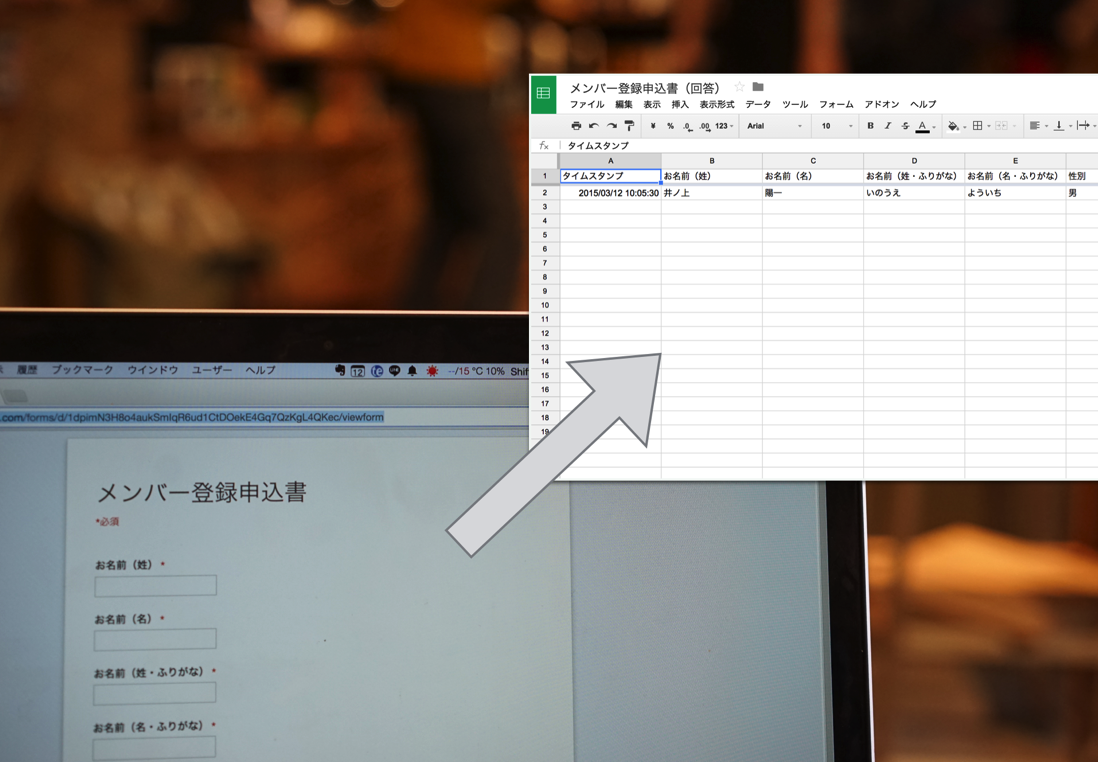The image size is (1098, 762).
Task: Decrease decimal places button
Action: (687, 126)
